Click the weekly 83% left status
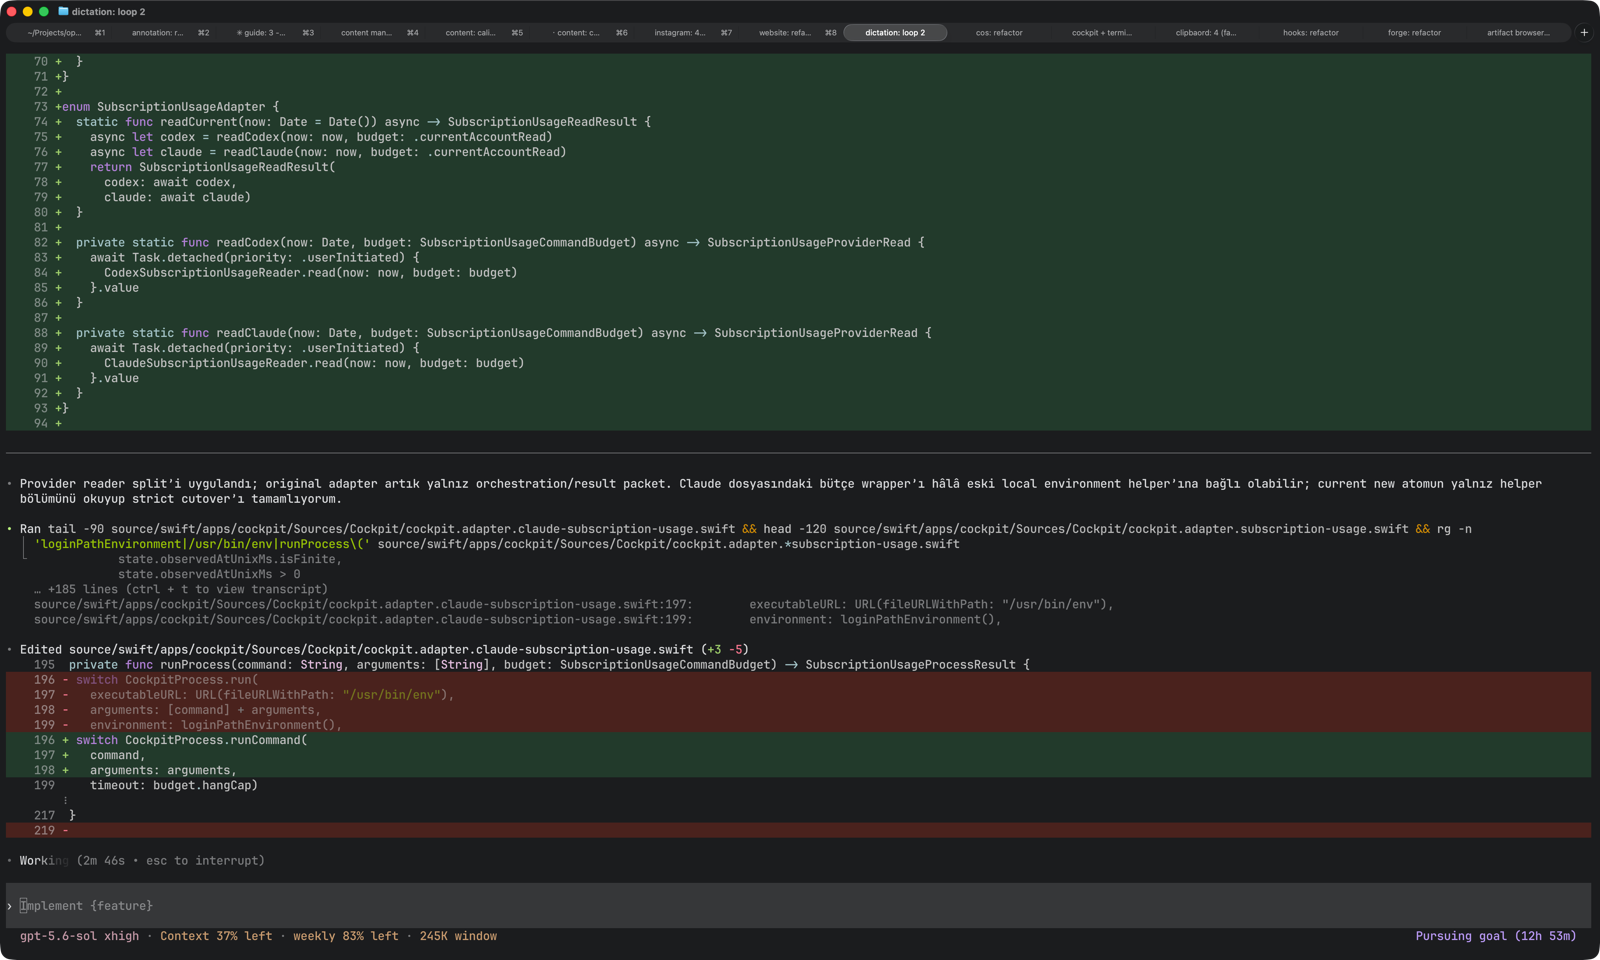This screenshot has height=960, width=1600. [x=346, y=937]
